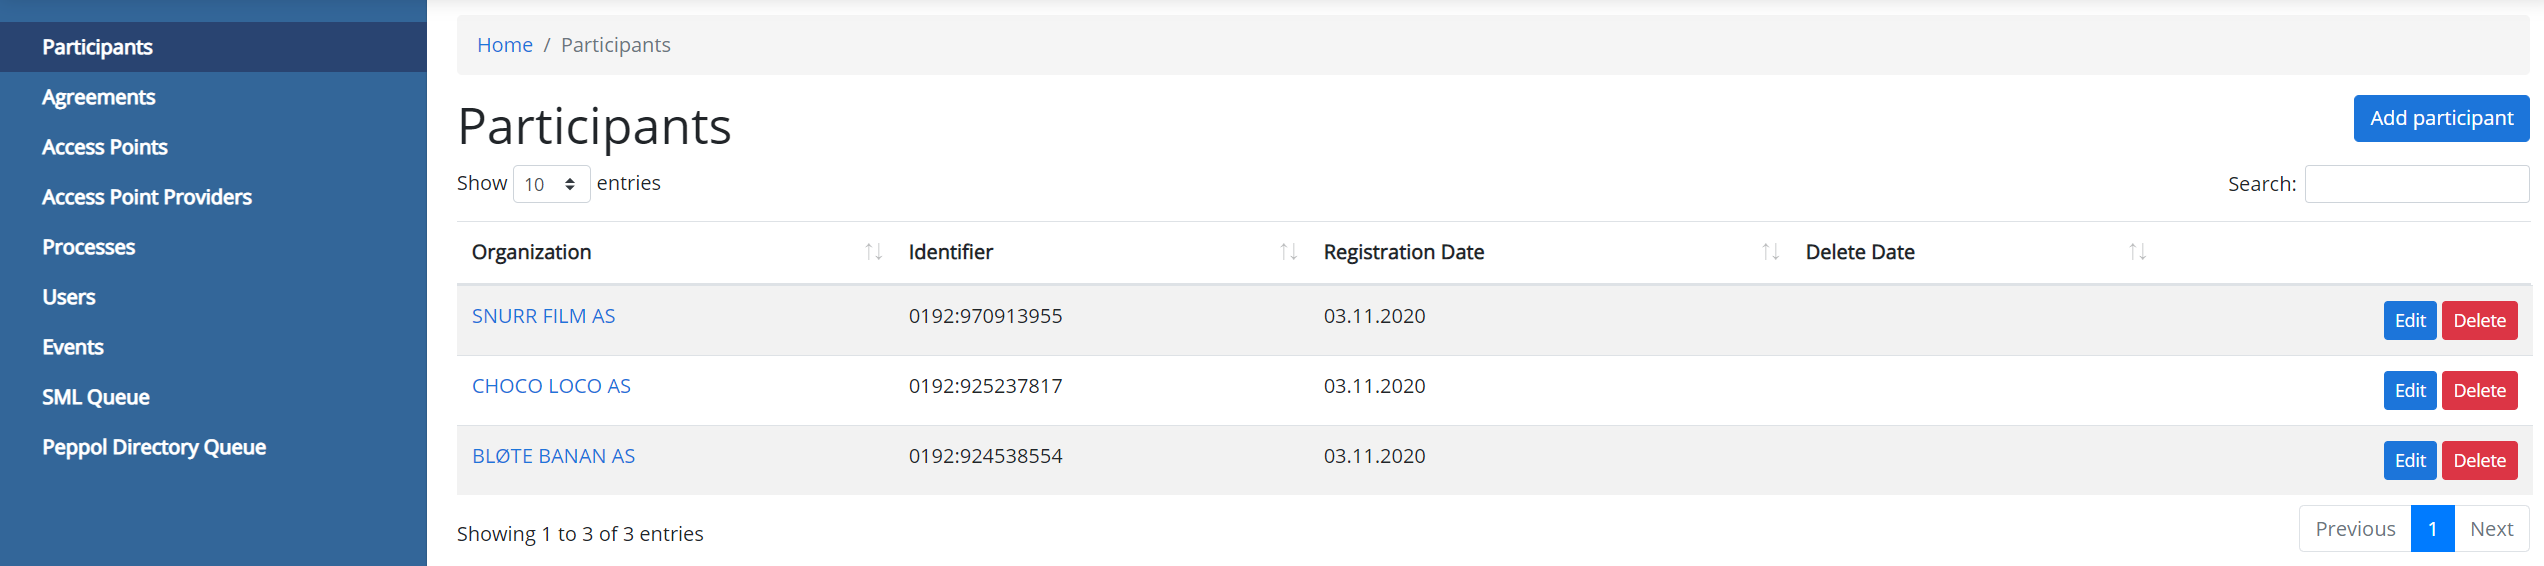Click the Add participant button
The height and width of the screenshot is (566, 2544).
coord(2440,118)
